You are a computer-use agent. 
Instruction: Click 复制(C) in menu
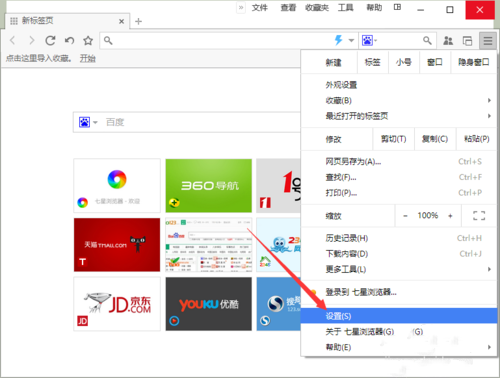click(x=435, y=139)
